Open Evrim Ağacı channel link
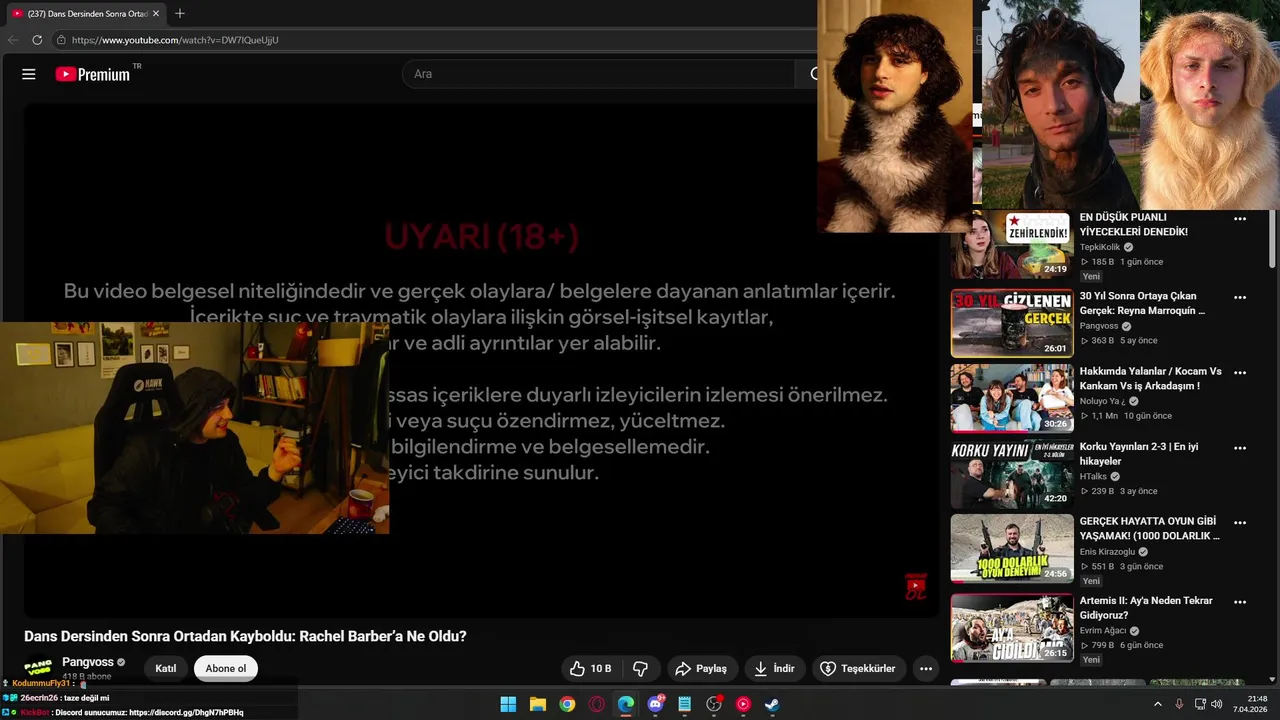1280x720 pixels. (1103, 631)
